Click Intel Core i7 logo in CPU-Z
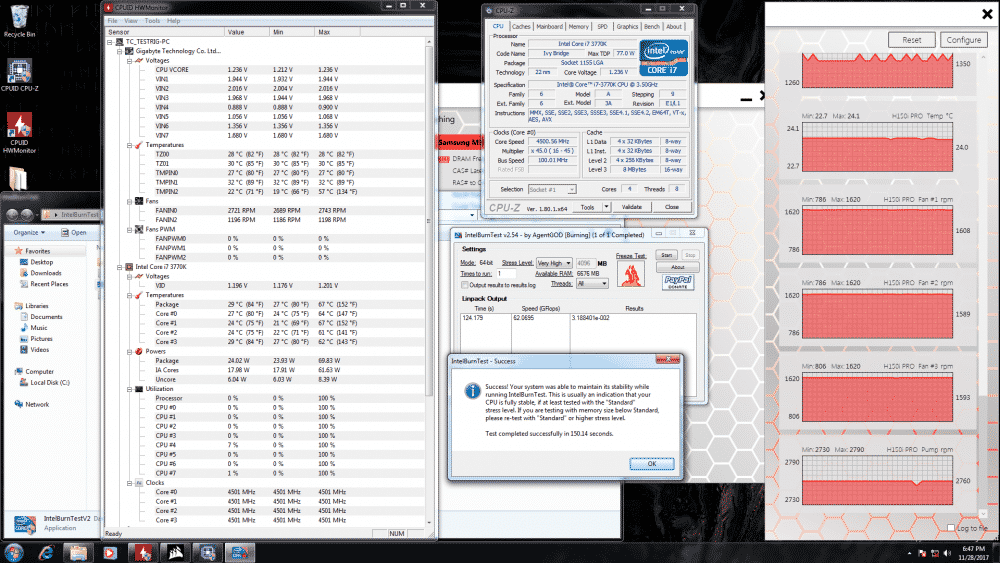1000x563 pixels. tap(663, 58)
